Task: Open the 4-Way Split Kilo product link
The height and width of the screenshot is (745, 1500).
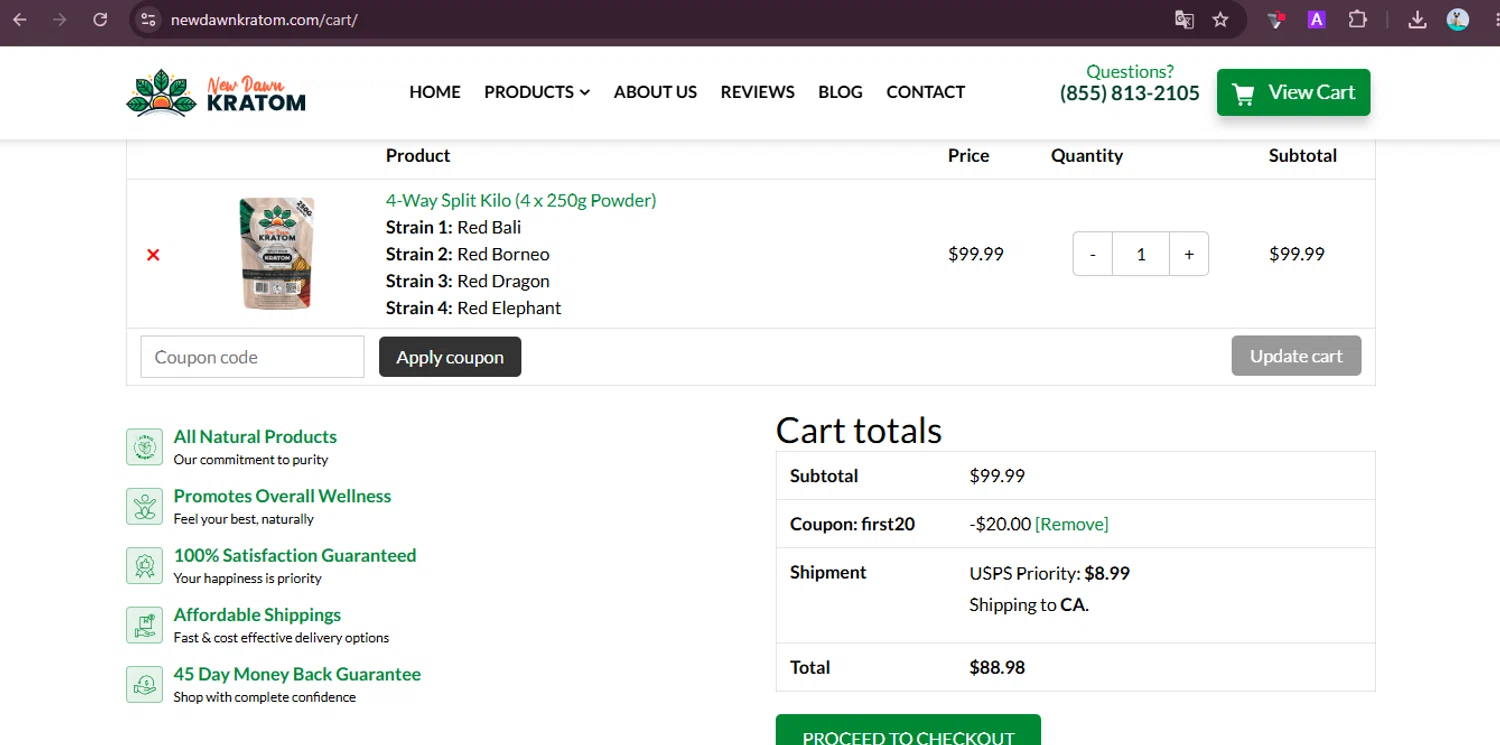Action: coord(521,200)
